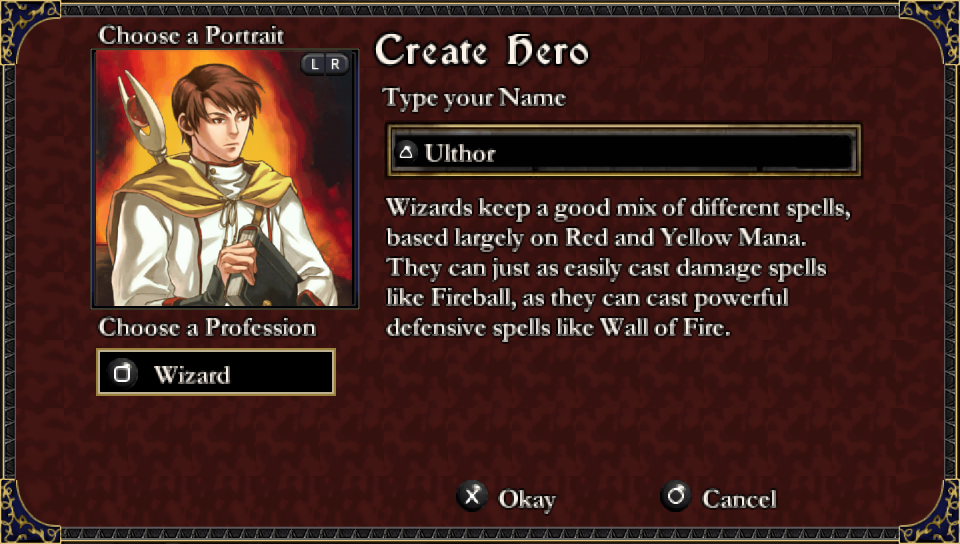Select the Cancel label
This screenshot has height=544, width=960.
[739, 499]
